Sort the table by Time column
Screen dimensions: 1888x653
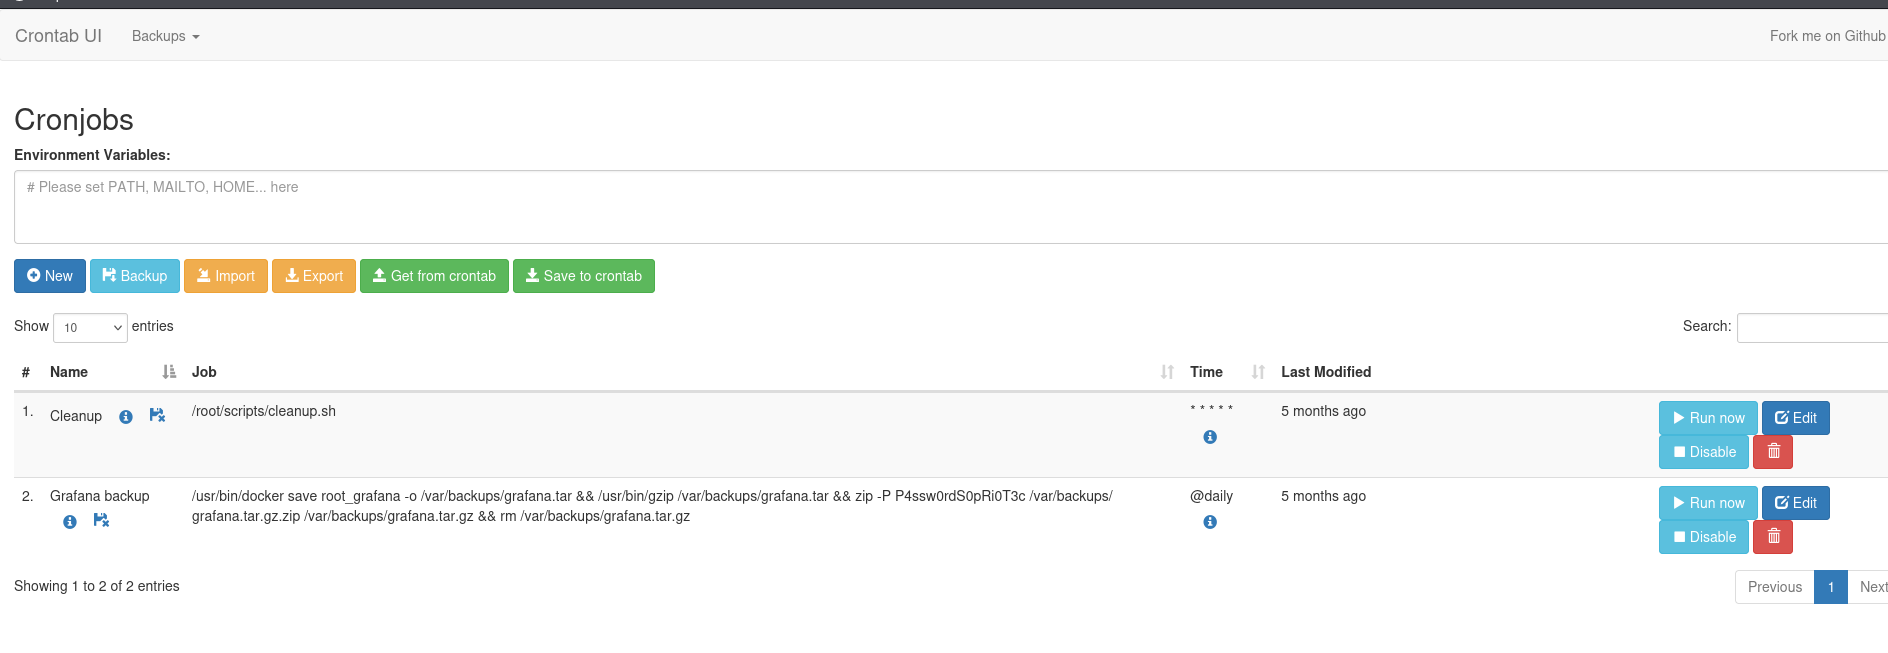tap(1206, 372)
